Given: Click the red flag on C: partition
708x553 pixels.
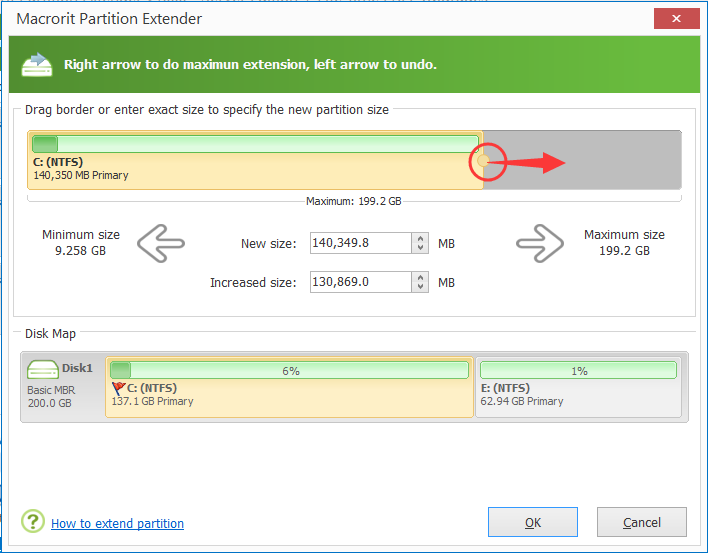Looking at the screenshot, I should (118, 388).
